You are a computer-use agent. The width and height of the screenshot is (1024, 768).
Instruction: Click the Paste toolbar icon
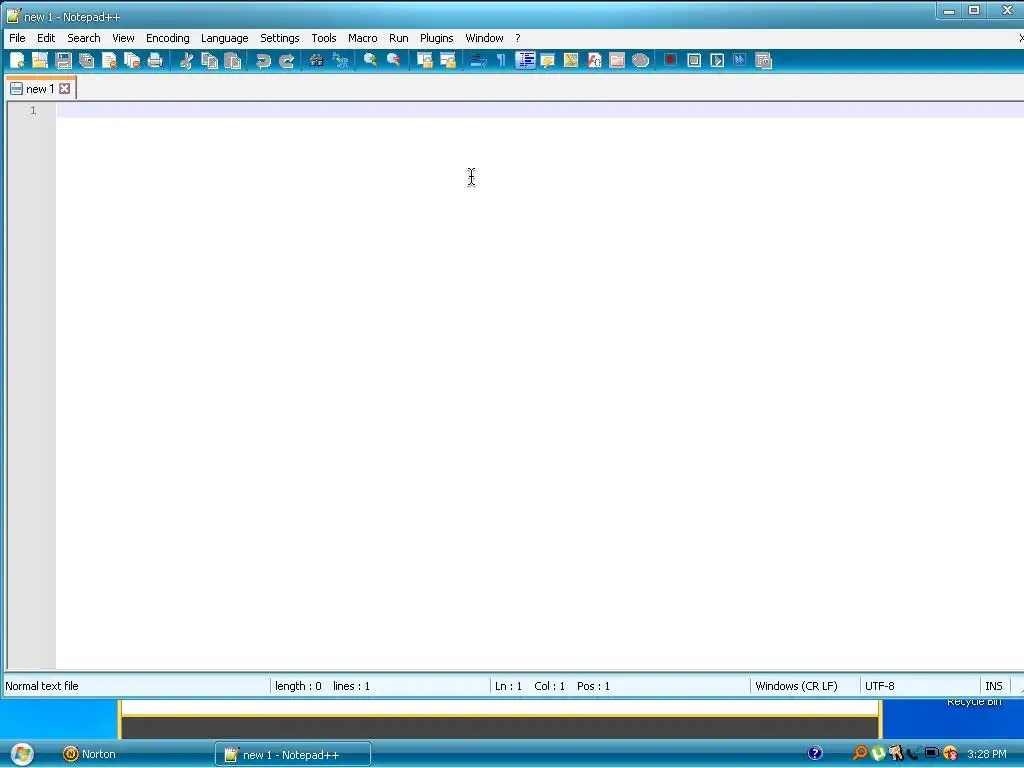point(232,61)
